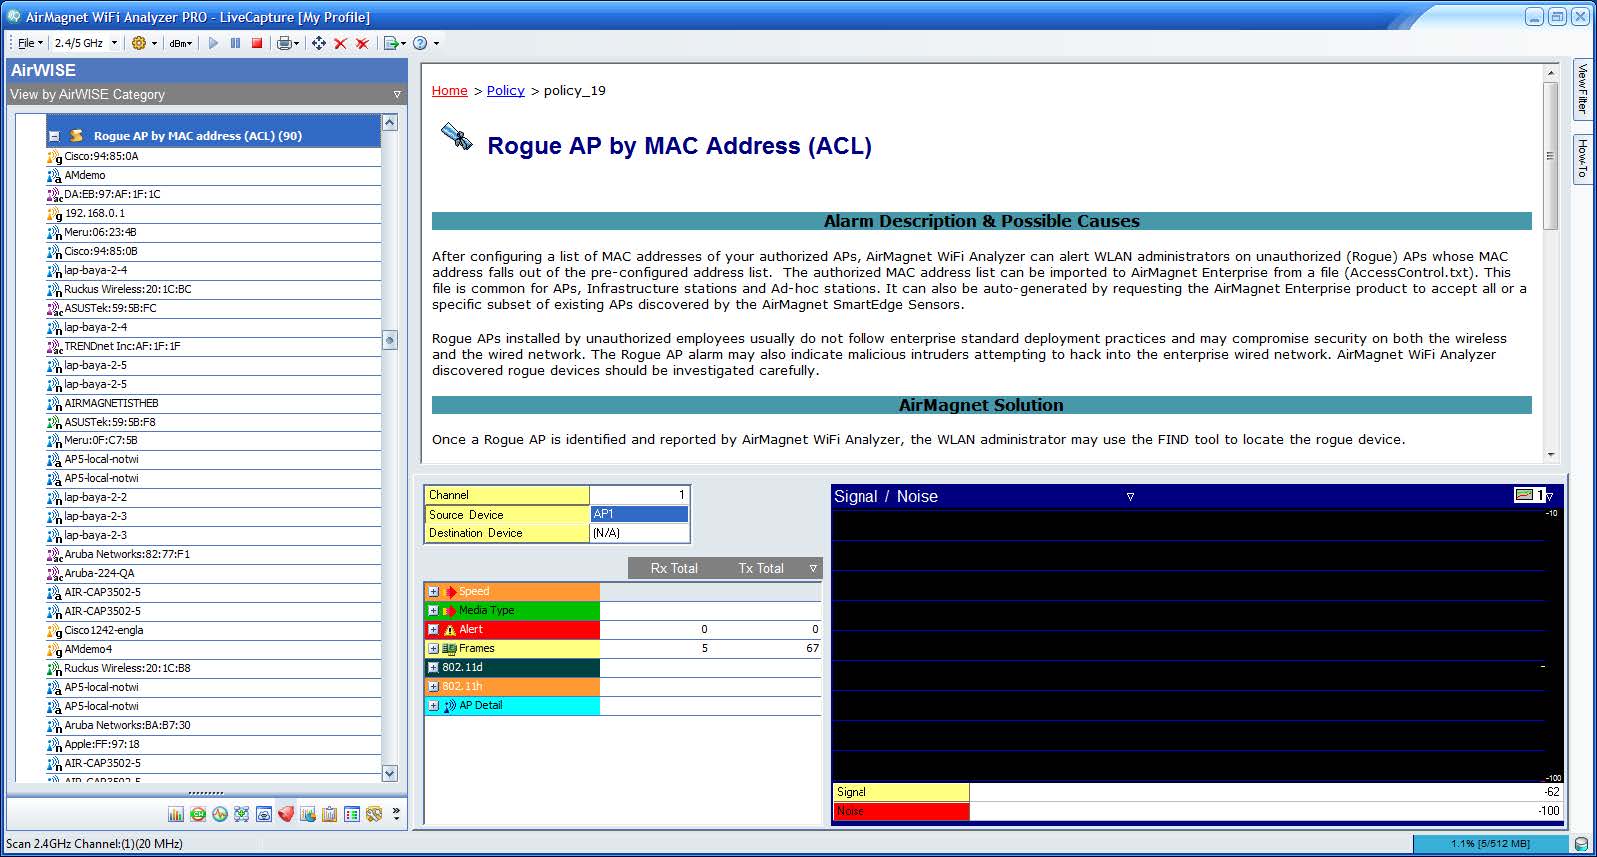Open the Signal / Noise graph dropdown
Image resolution: width=1597 pixels, height=857 pixels.
tap(1130, 497)
